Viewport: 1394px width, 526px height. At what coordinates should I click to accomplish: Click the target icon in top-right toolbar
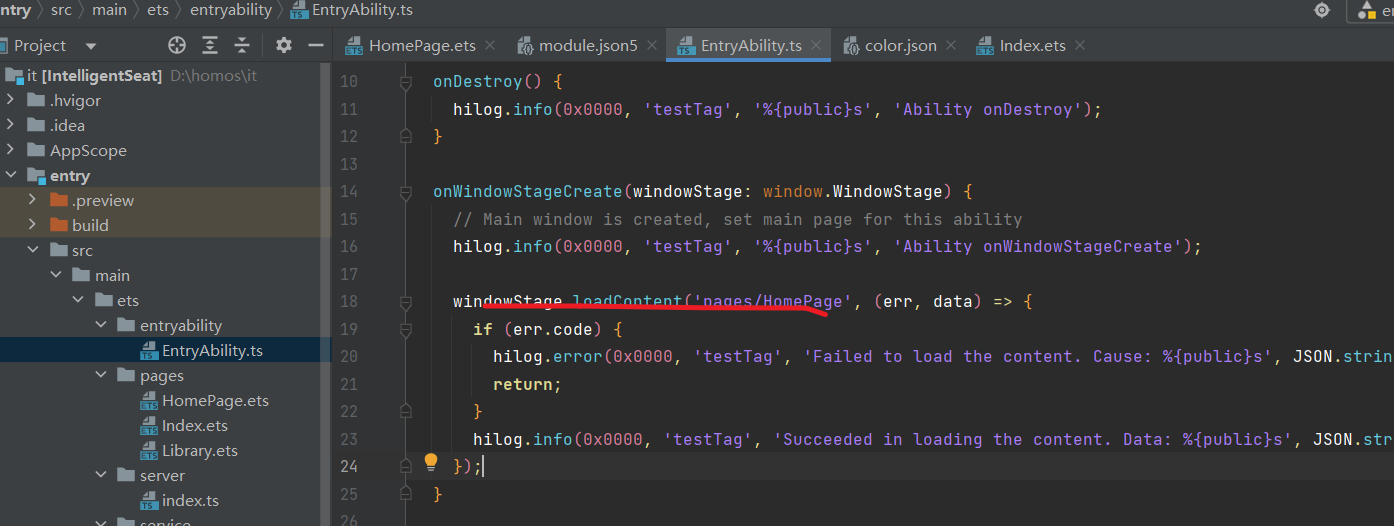pyautogui.click(x=1322, y=10)
